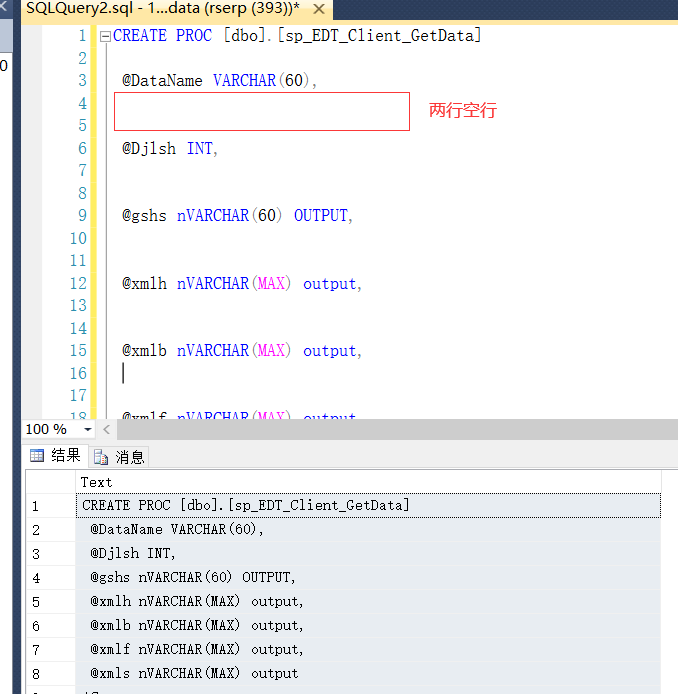This screenshot has width=678, height=694.
Task: Select result cell @xmlh nVARCHAR(MAX) output,
Action: pos(368,601)
